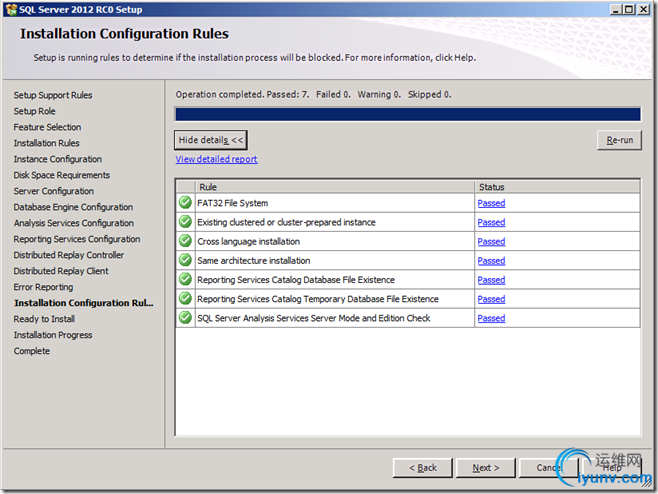Image resolution: width=658 pixels, height=494 pixels.
Task: Click Operation completed summary text
Action: coord(313,94)
